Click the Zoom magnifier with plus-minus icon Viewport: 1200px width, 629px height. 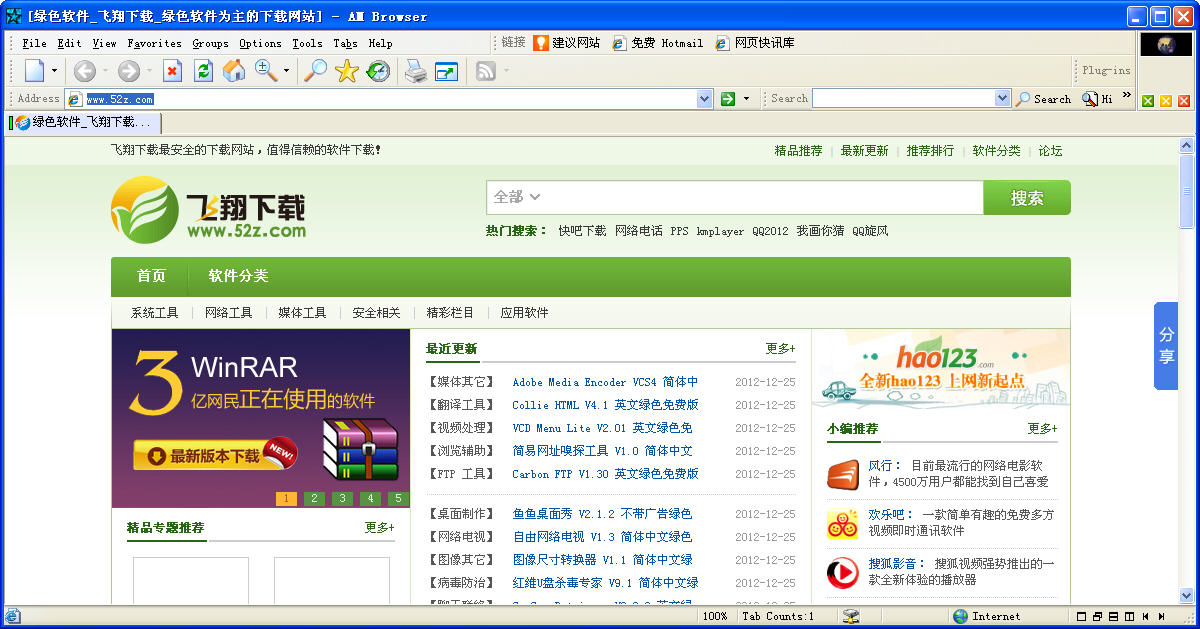265,70
